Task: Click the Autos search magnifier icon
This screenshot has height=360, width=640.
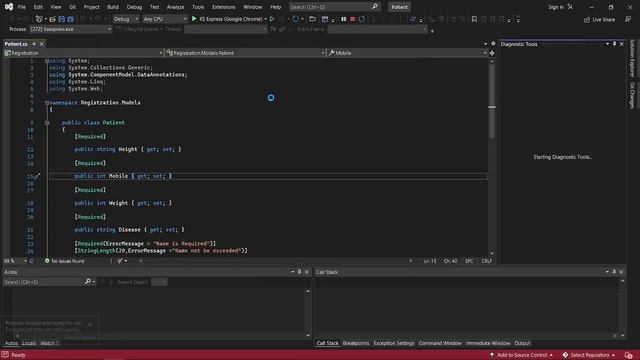Action: click(88, 282)
